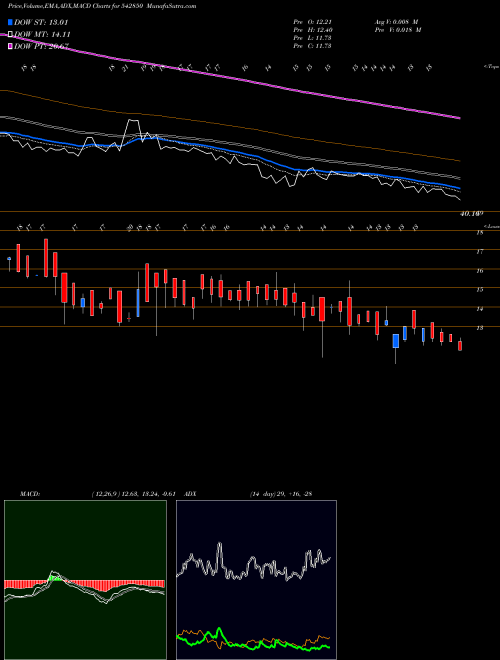Click the 'DOW ST: 13.01' legend text
500x660 pixels.
(41, 22)
